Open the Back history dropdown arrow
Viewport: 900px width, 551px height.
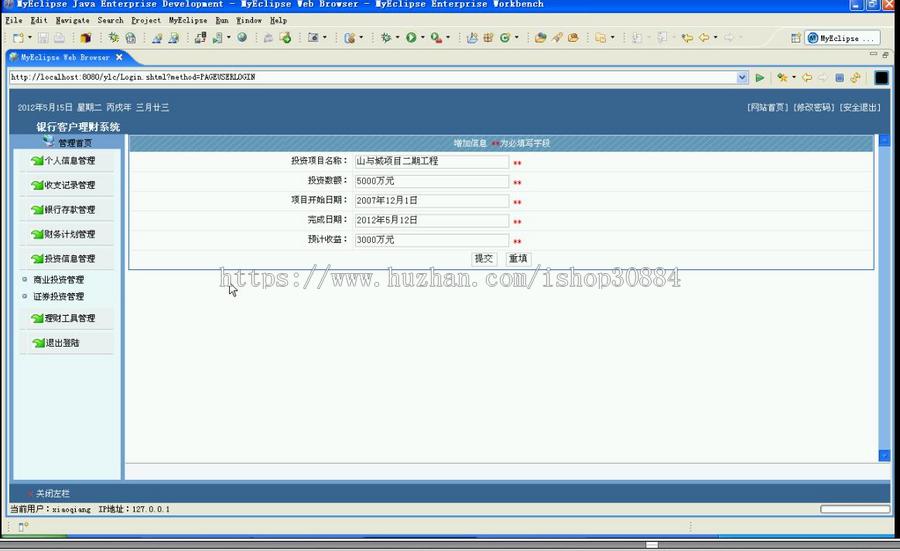pos(715,38)
